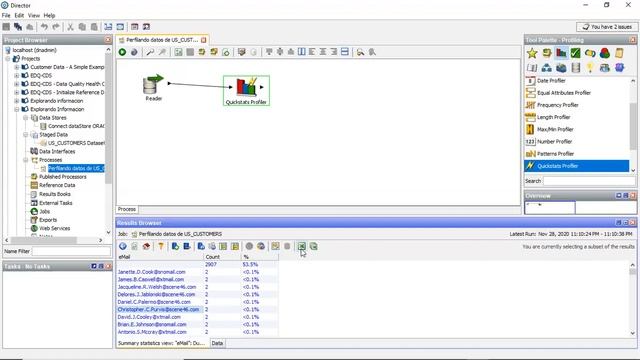Collapse the Data Stores tree node
The height and width of the screenshot is (360, 640).
coord(25,118)
